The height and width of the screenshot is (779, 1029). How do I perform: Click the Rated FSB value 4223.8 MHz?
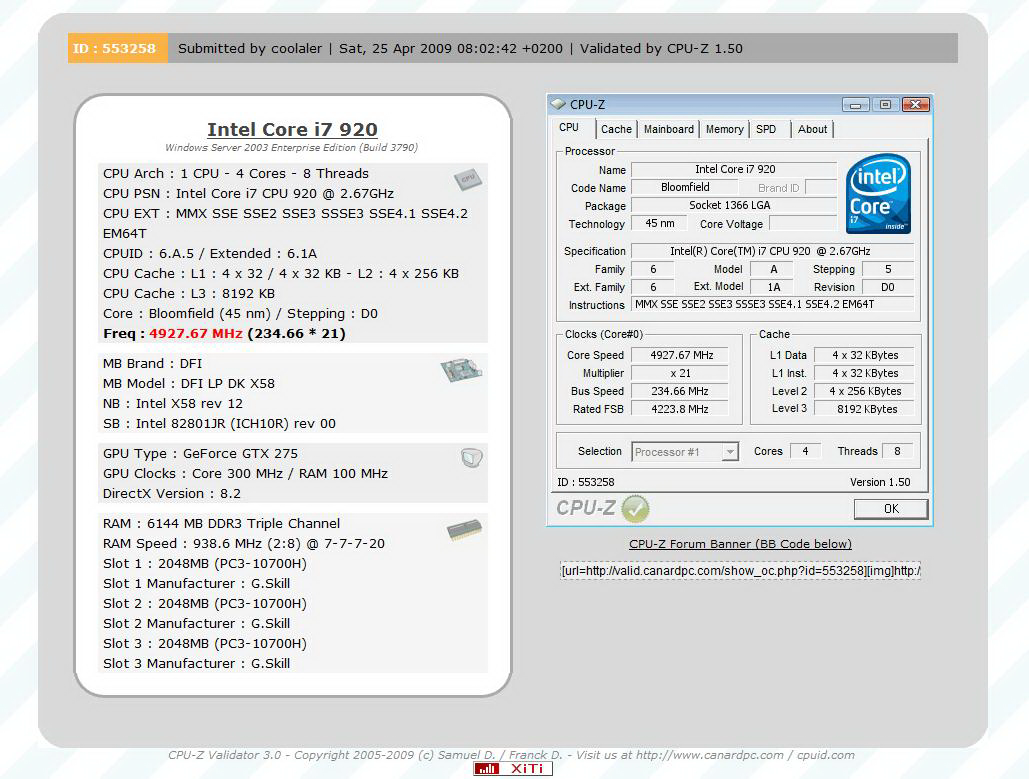pyautogui.click(x=680, y=409)
